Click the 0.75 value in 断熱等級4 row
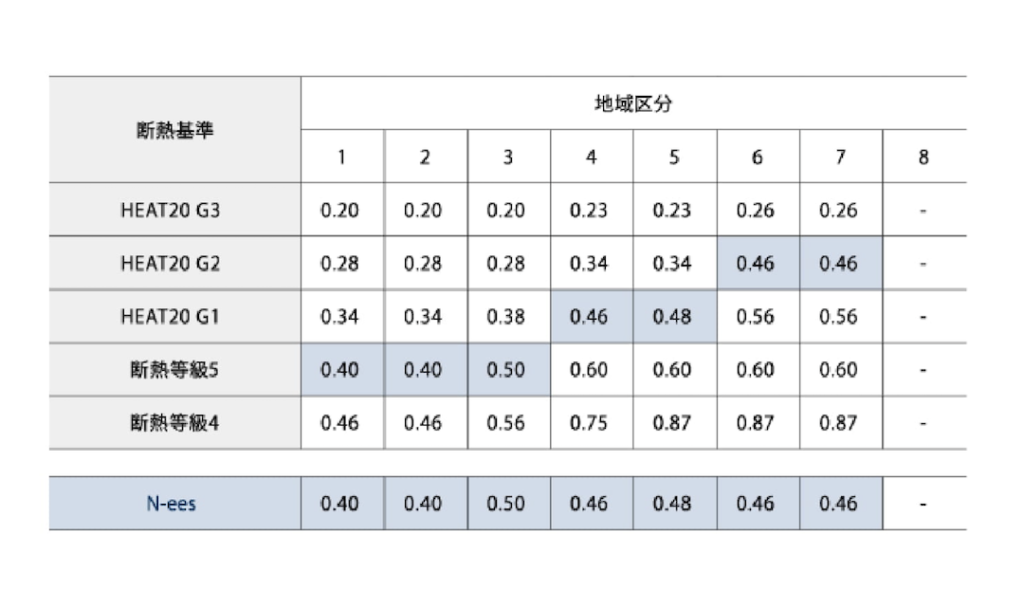 coord(591,423)
